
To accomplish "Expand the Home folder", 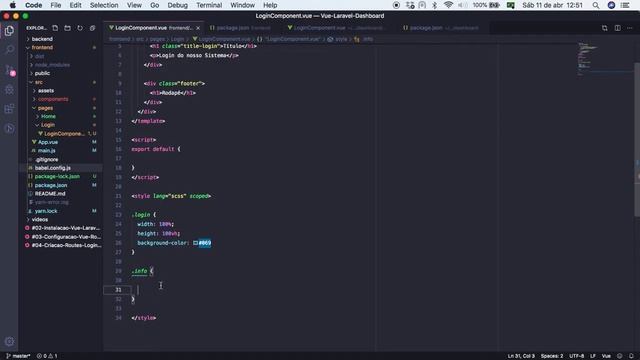I will coord(48,116).
